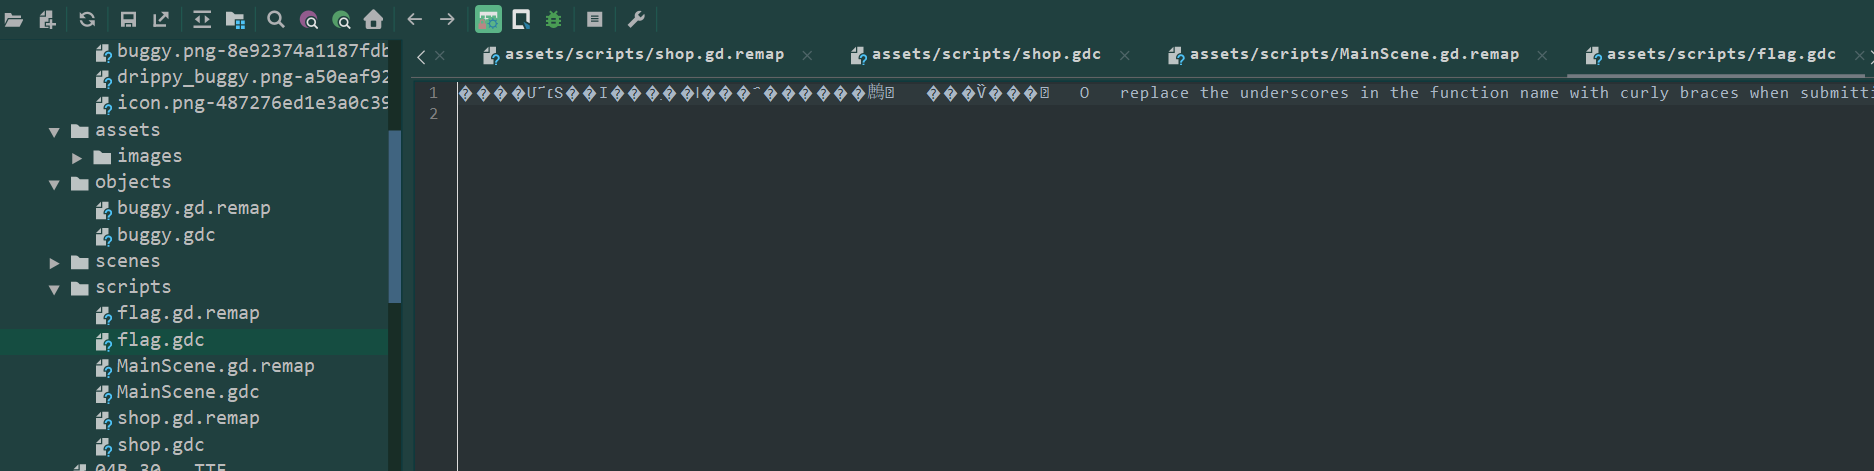Click the green bug debug icon

click(x=554, y=19)
